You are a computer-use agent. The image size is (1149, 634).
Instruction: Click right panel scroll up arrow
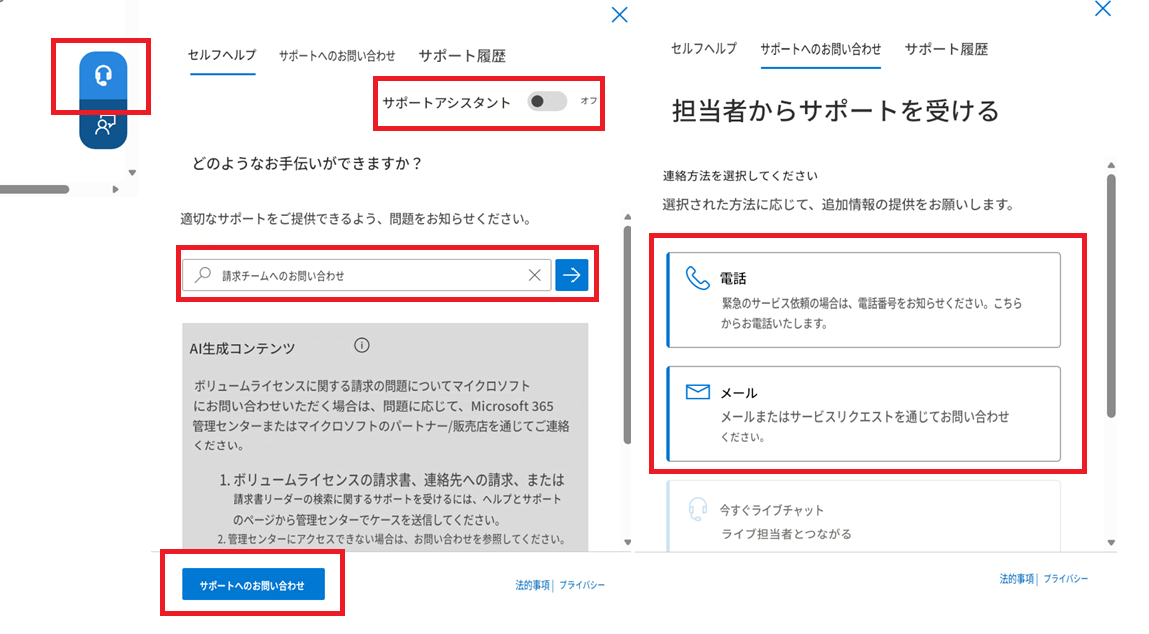(x=1112, y=165)
